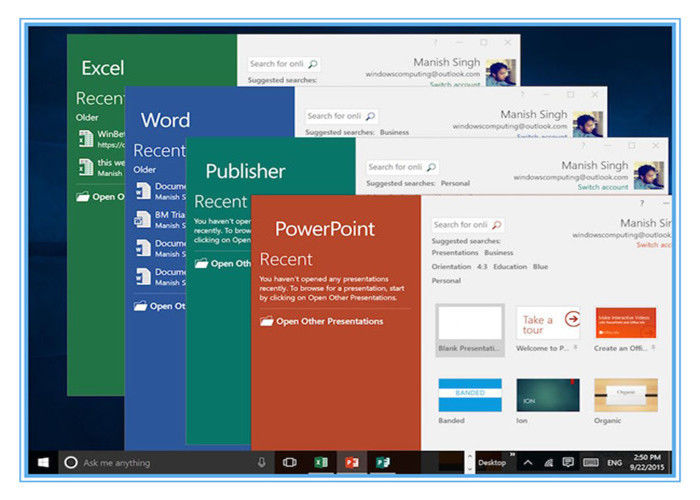This screenshot has height=500, width=700.
Task: Open WinBet... workbook in Excel recent list
Action: point(101,139)
